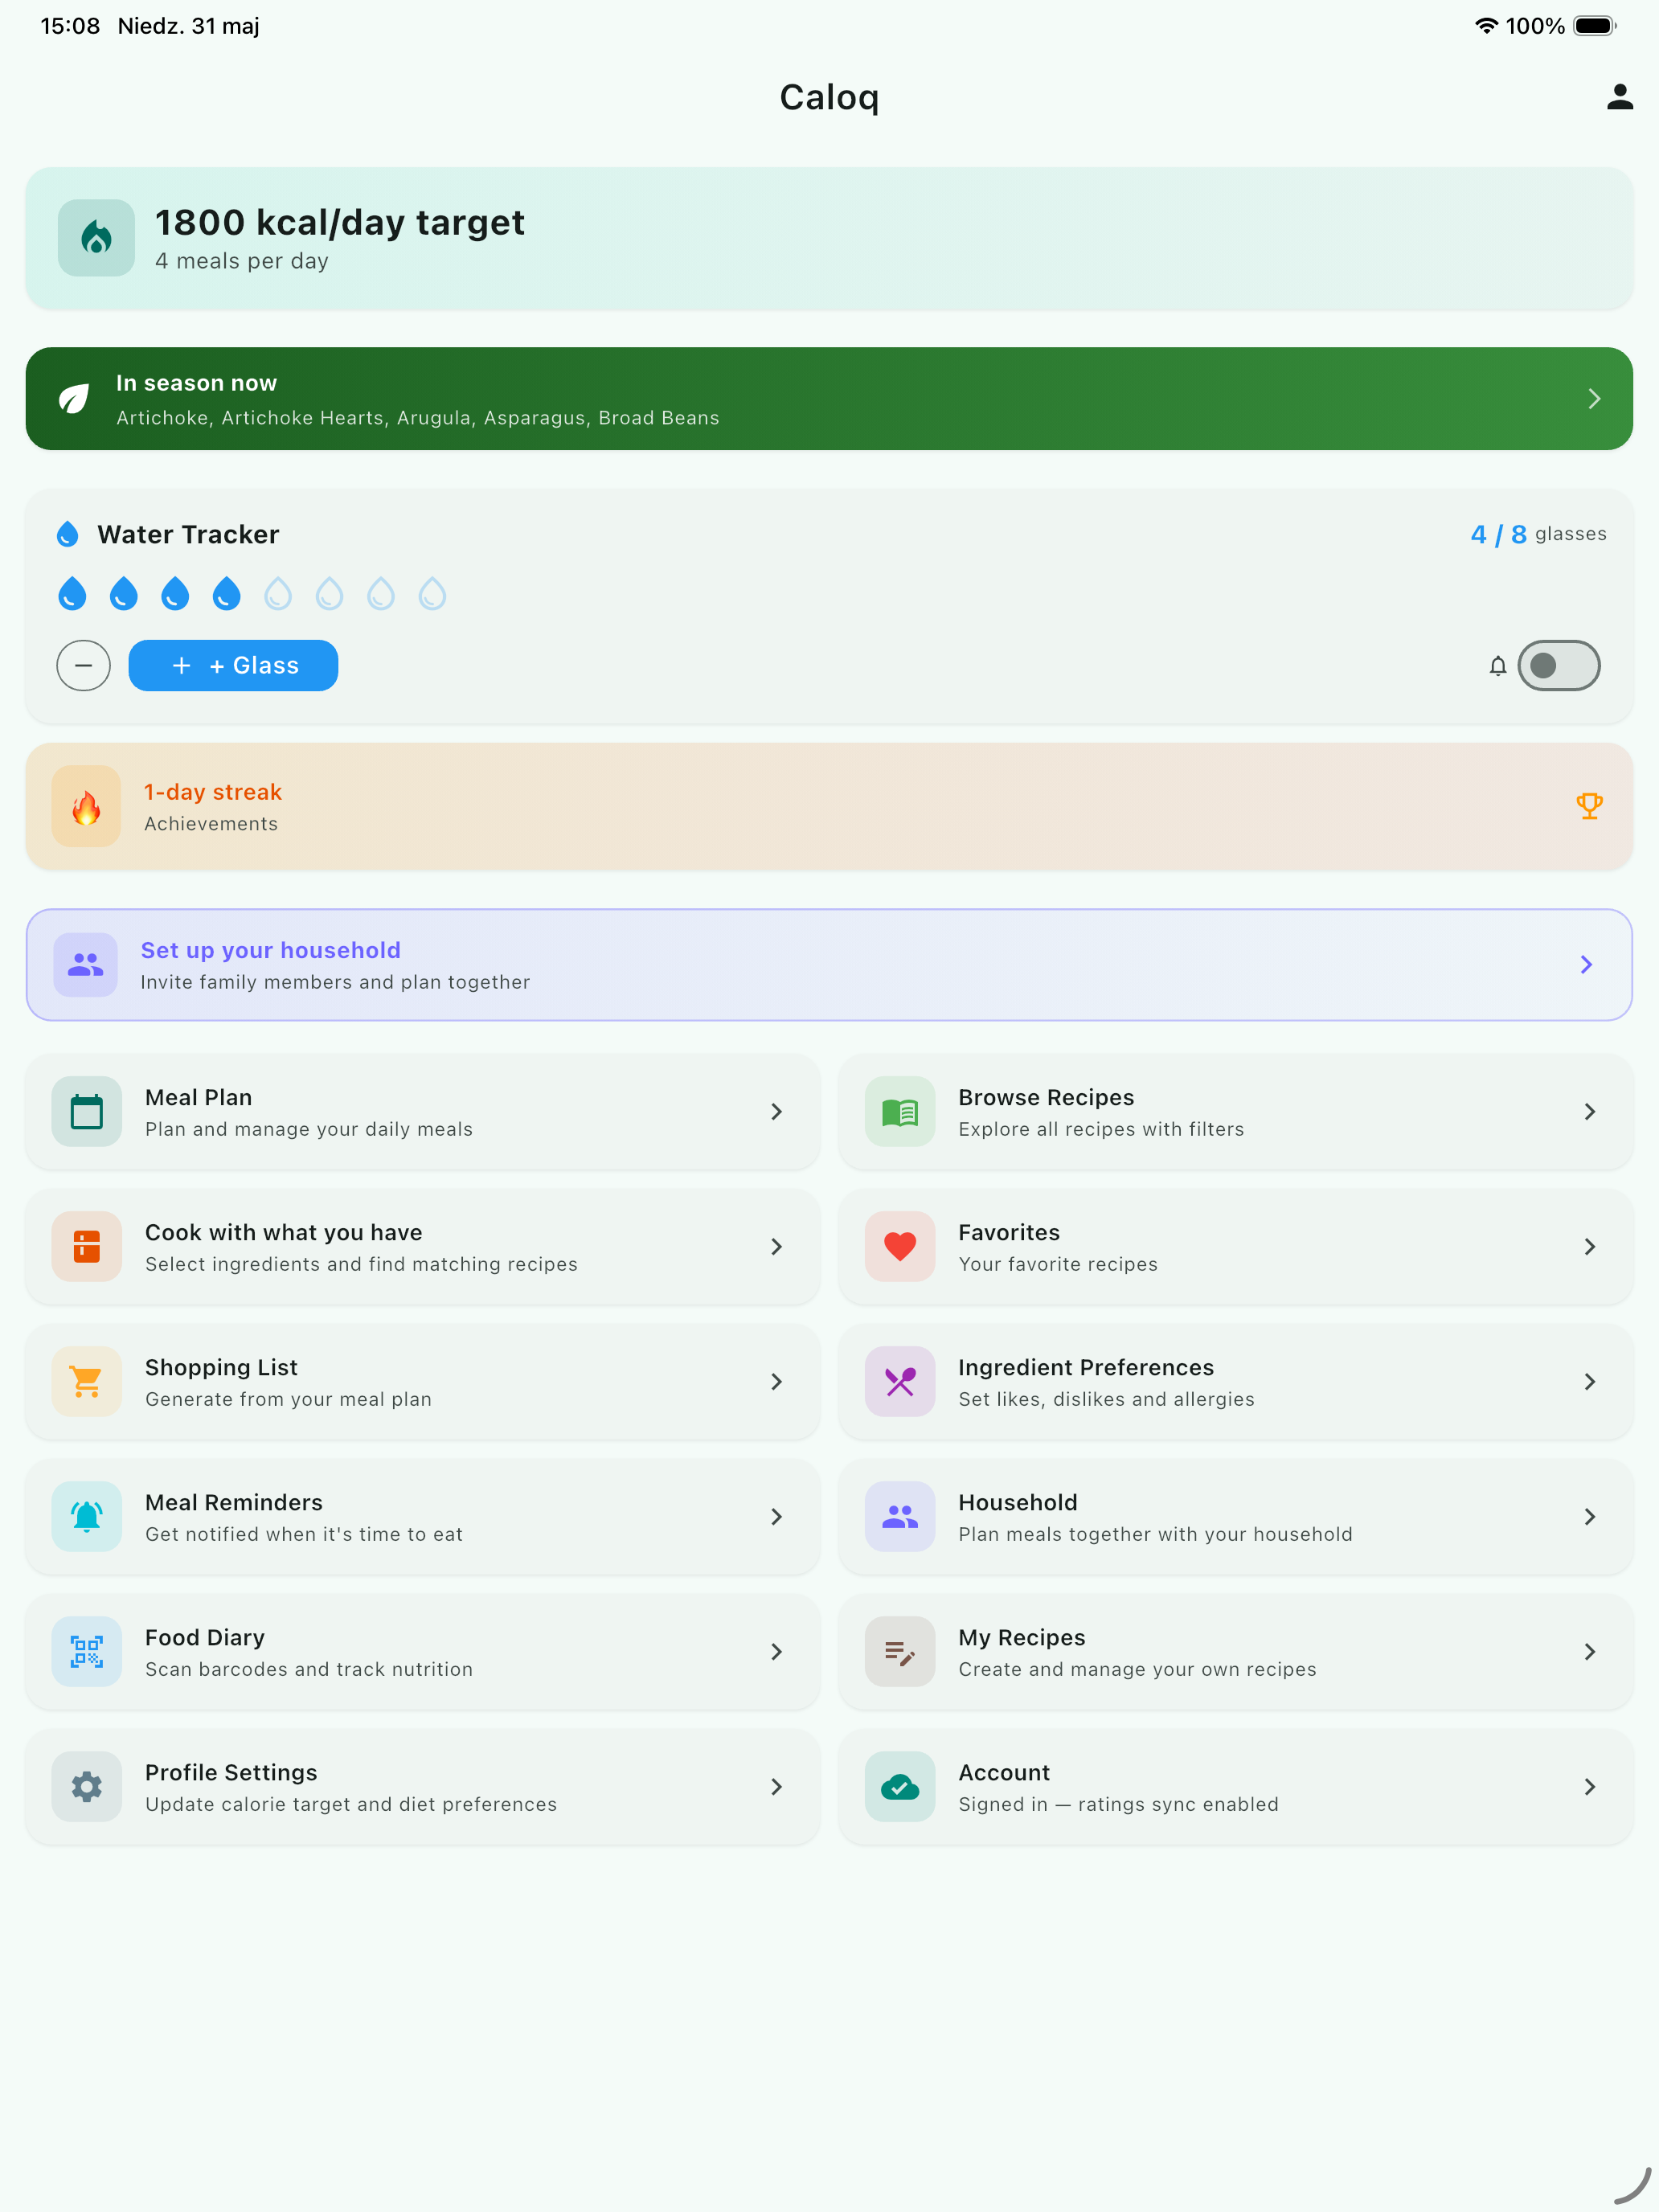This screenshot has height=2212, width=1659.
Task: Tap the seasonal ingredient list text
Action: coord(418,418)
